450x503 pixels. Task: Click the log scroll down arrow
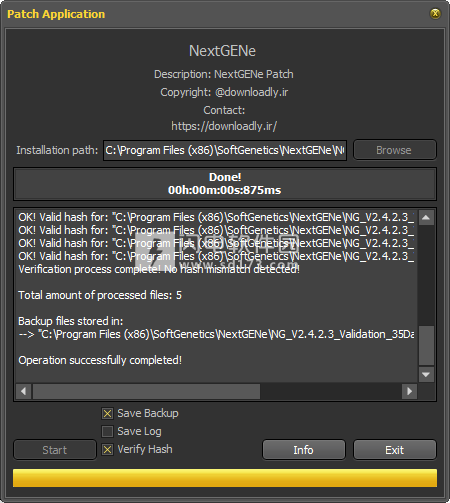point(426,374)
